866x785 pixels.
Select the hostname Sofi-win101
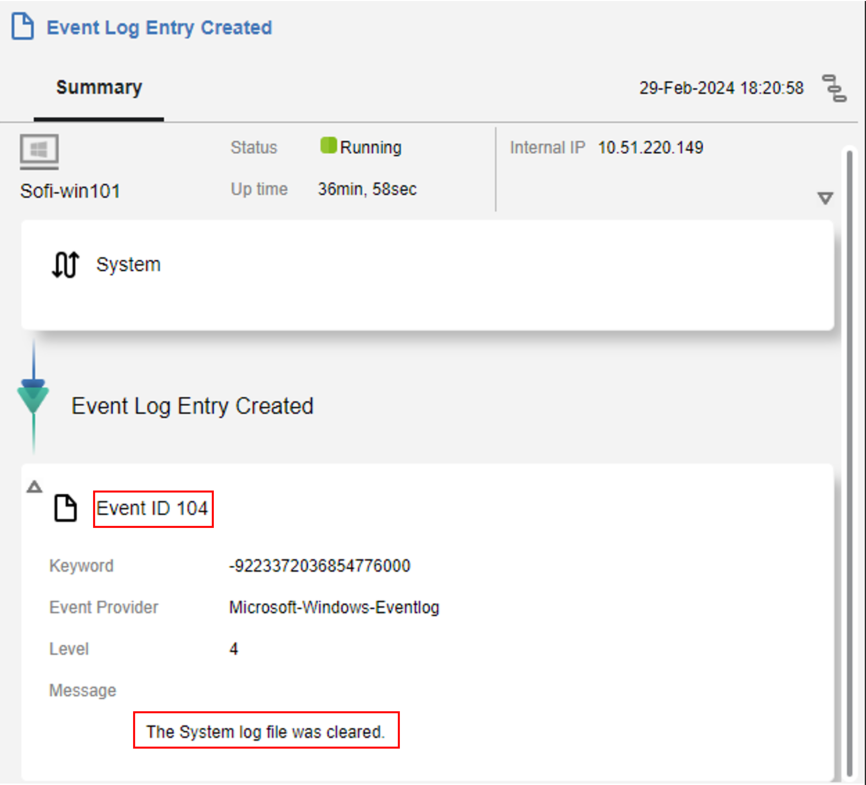click(x=70, y=191)
